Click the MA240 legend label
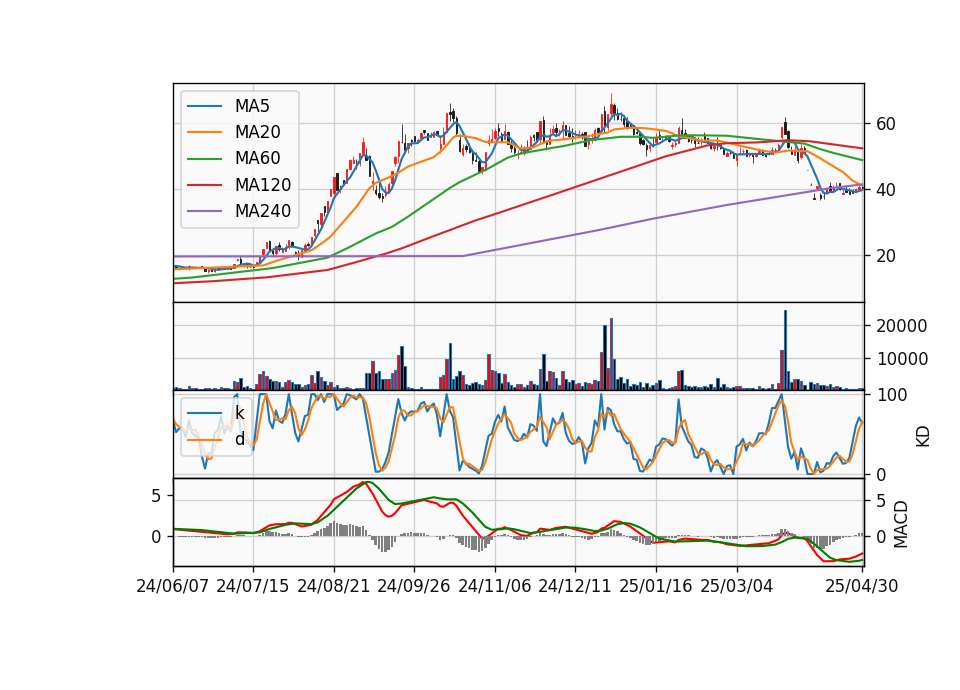The height and width of the screenshot is (690, 960). coord(263,211)
